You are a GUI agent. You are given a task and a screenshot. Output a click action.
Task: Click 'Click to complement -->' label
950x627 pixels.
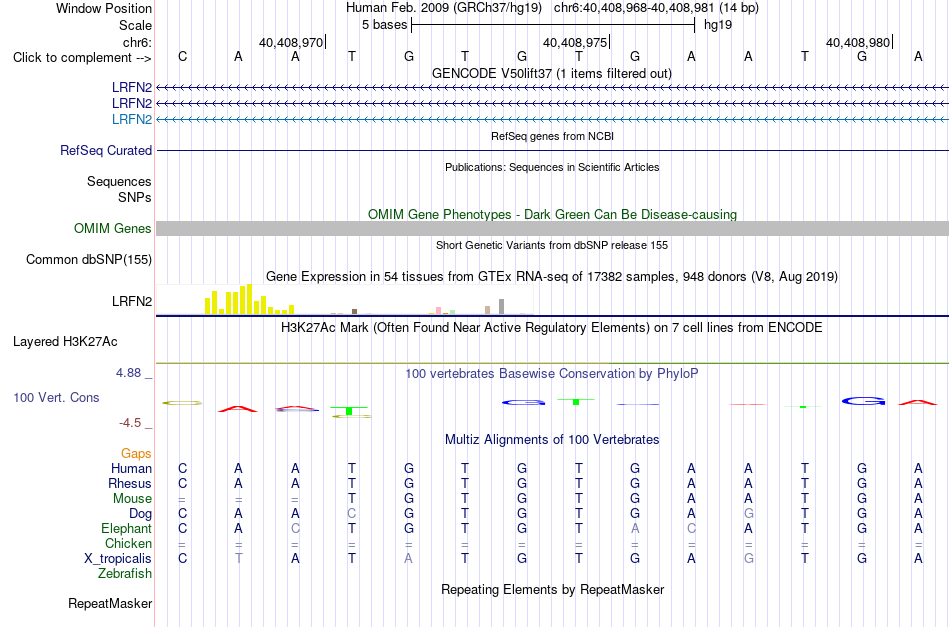[x=82, y=58]
